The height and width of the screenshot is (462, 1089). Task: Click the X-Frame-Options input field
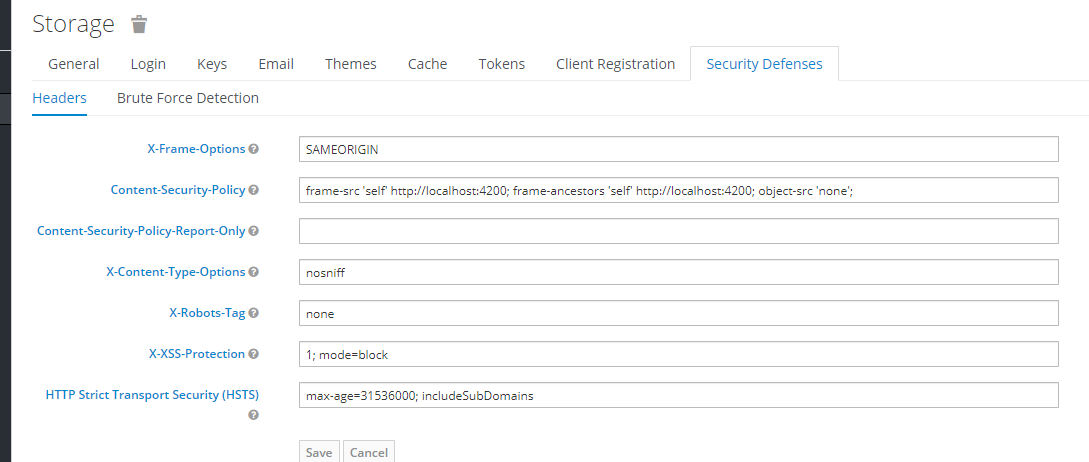tap(678, 149)
